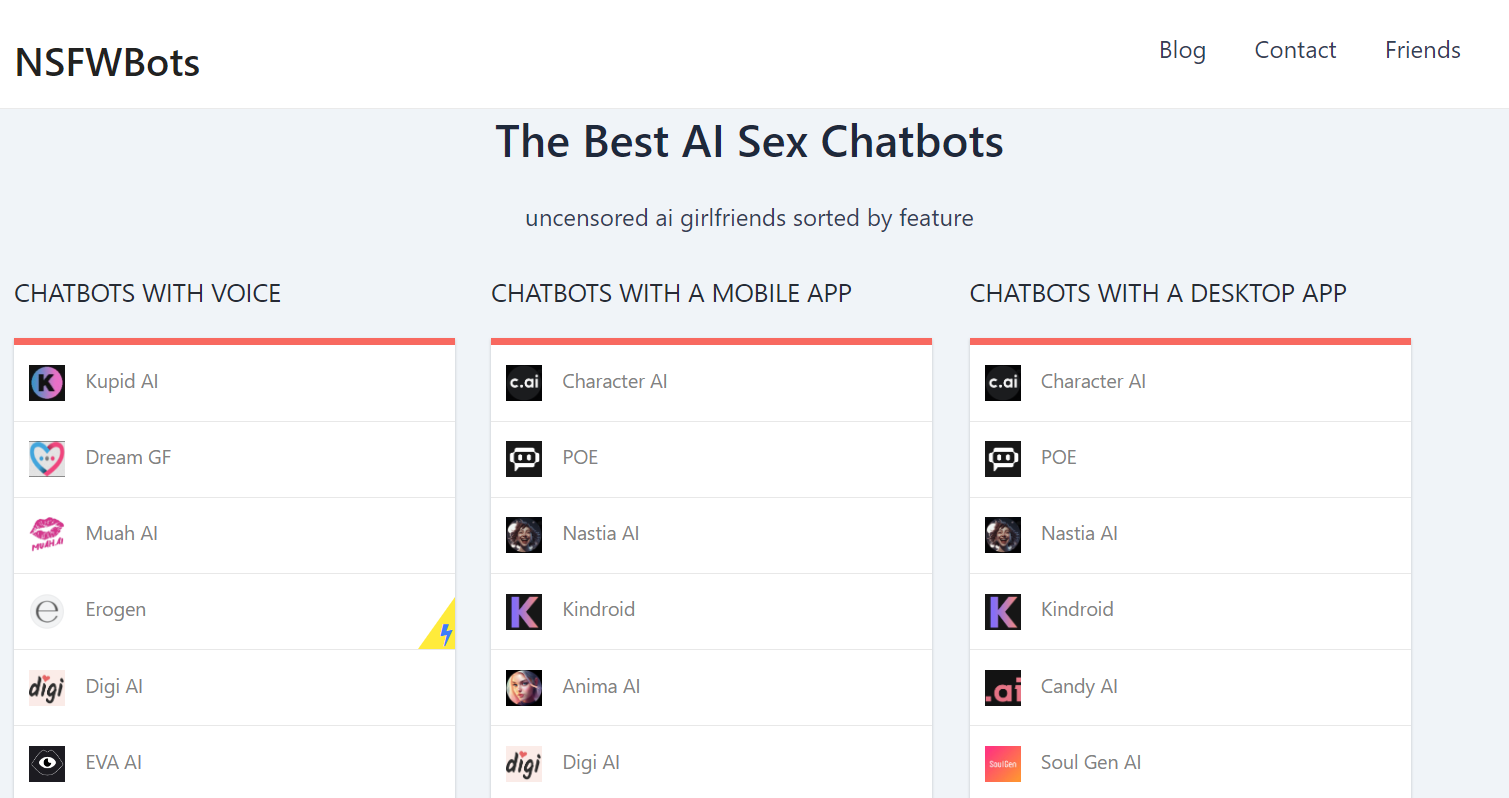The height and width of the screenshot is (798, 1509).
Task: Select the POE chat bubble icon
Action: tap(523, 458)
